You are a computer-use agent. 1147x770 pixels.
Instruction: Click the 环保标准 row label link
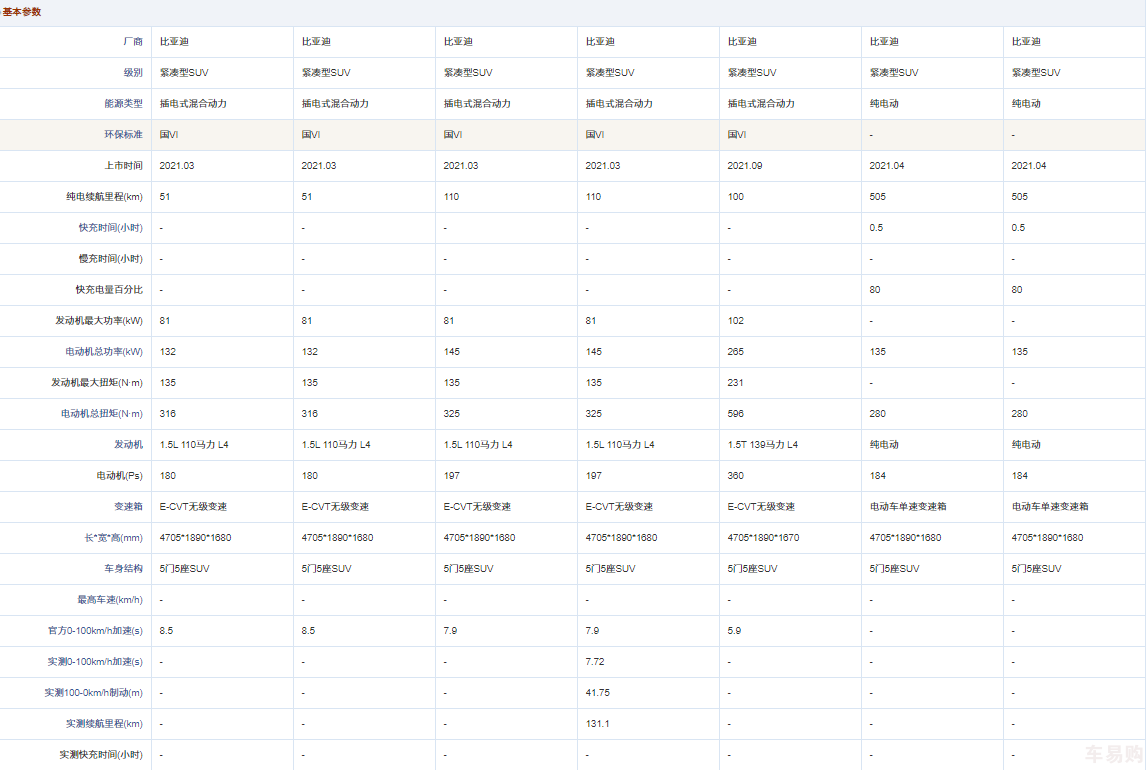[124, 135]
